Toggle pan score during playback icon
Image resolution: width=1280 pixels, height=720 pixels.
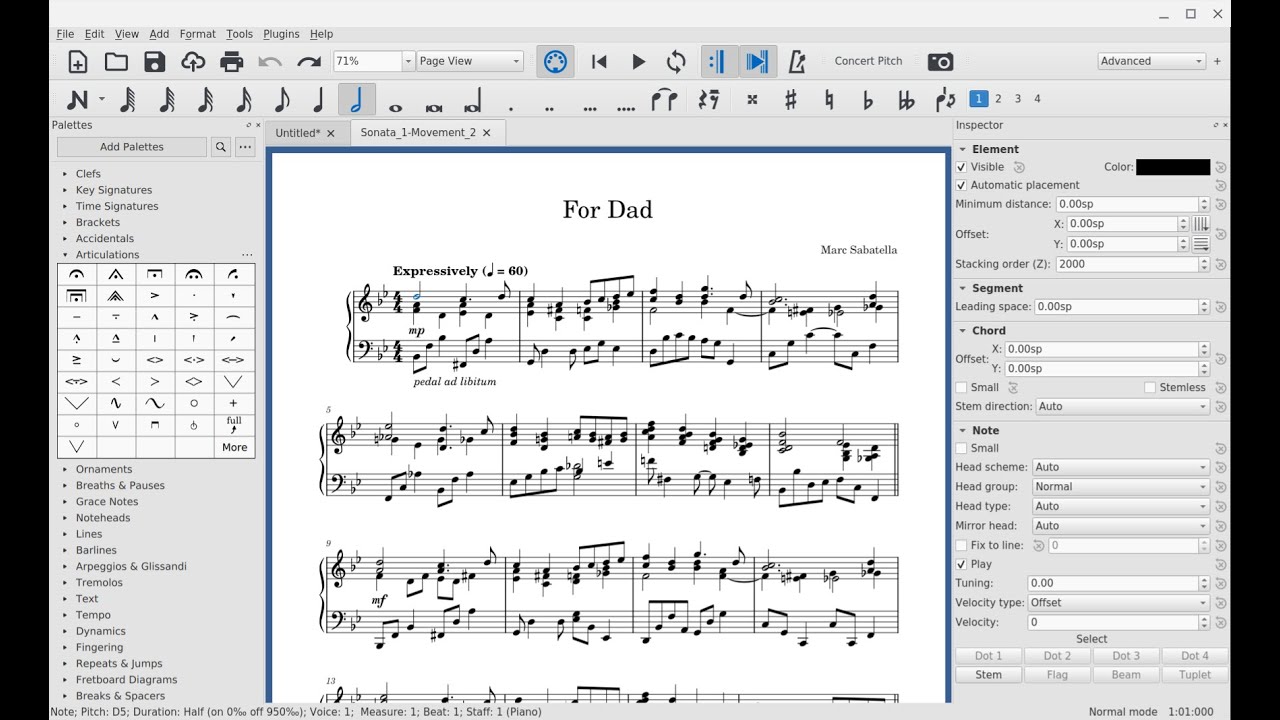tap(757, 62)
